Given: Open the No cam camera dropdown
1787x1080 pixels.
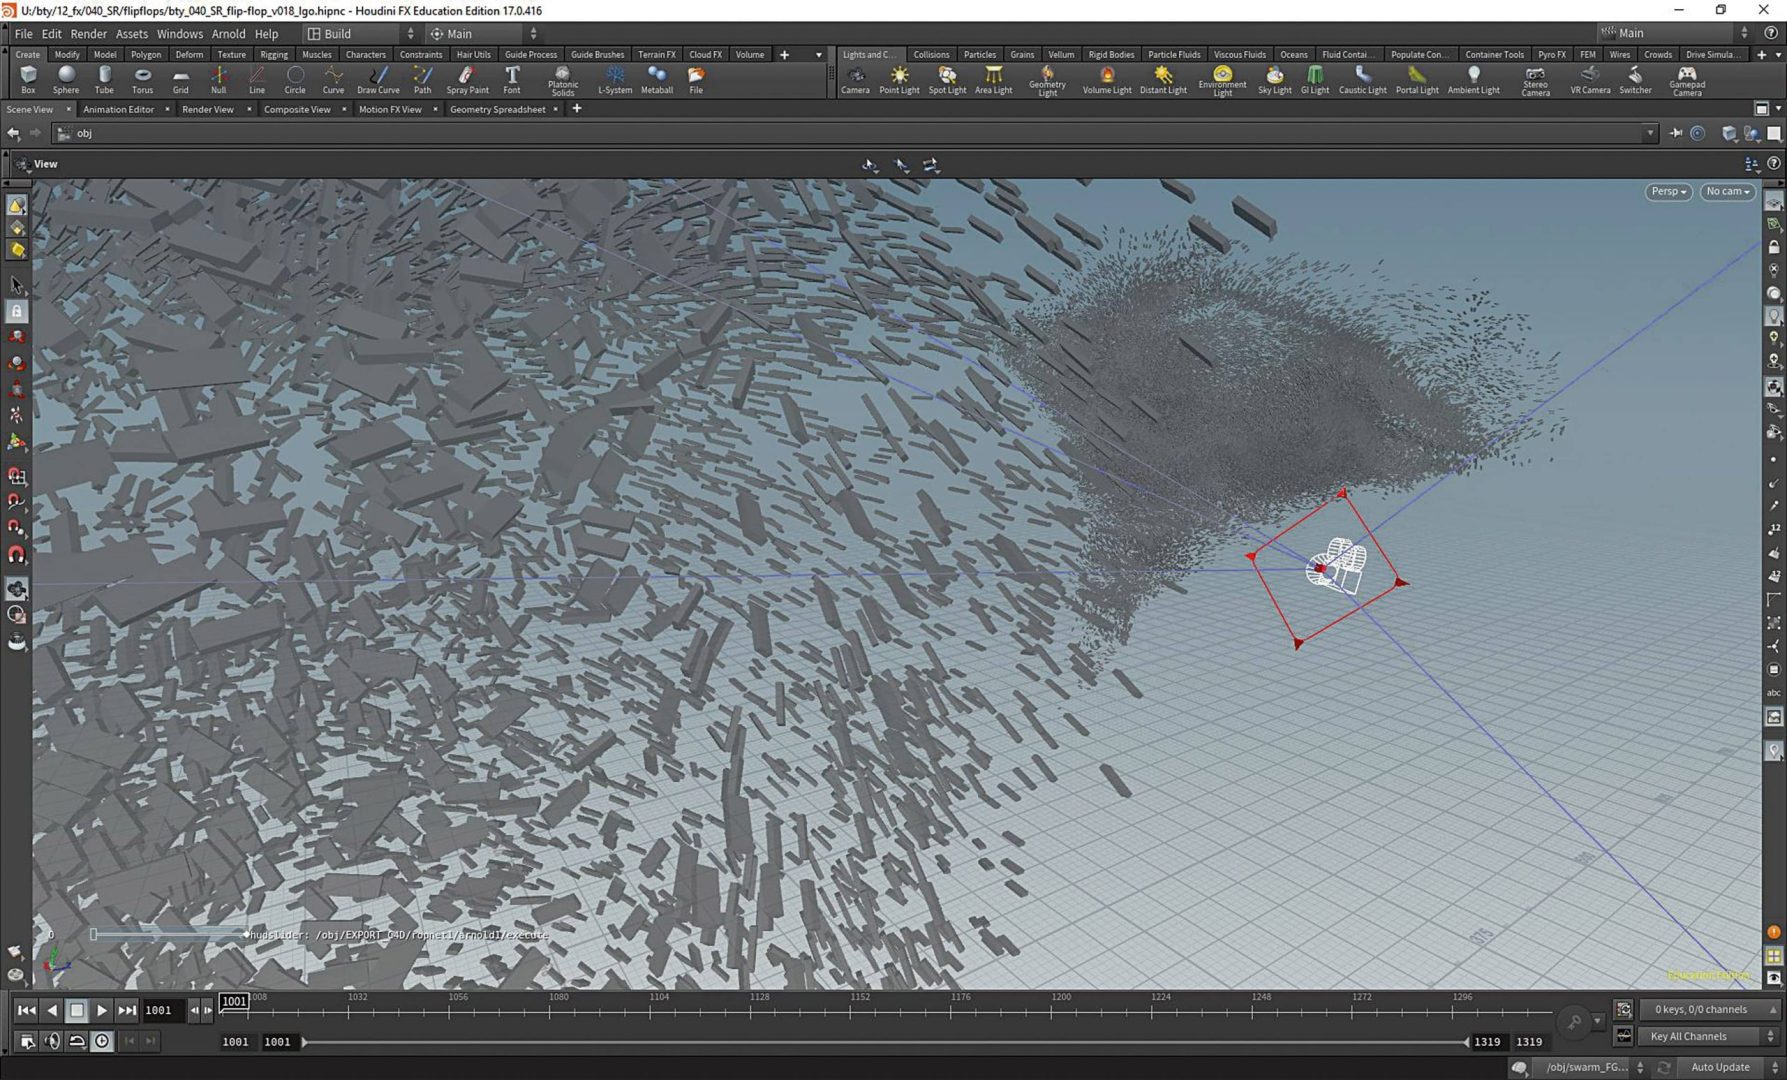Looking at the screenshot, I should 1727,191.
